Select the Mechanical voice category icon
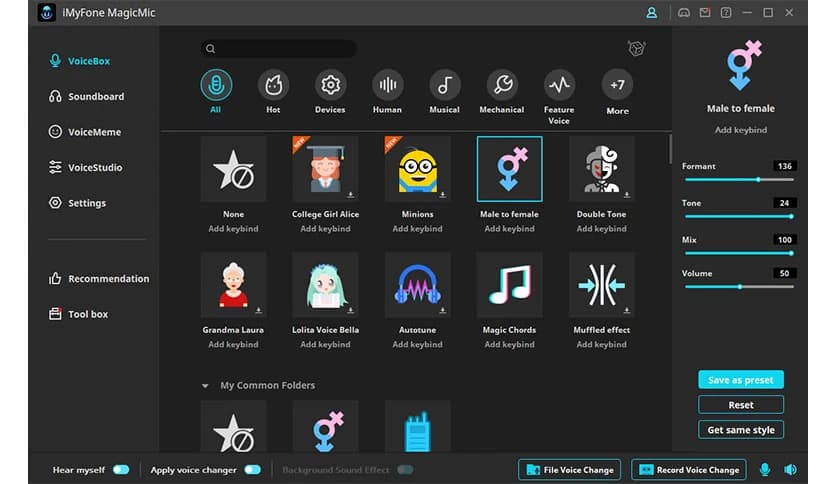The image size is (836, 484). coord(501,85)
